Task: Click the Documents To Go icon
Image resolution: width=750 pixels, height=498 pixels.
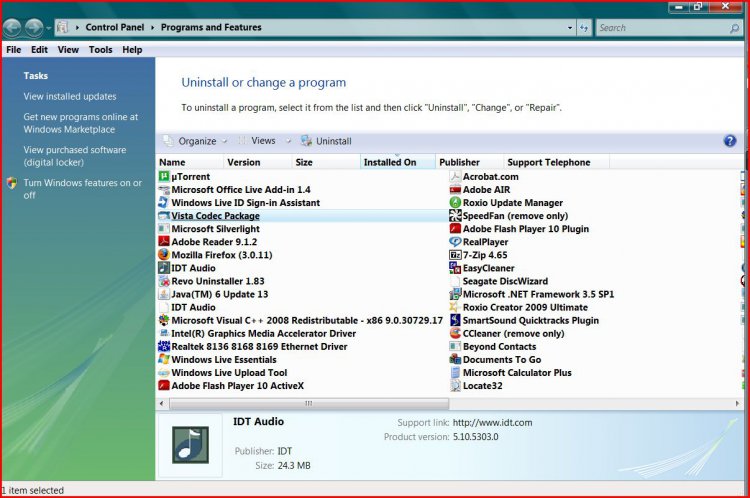Action: pos(455,359)
